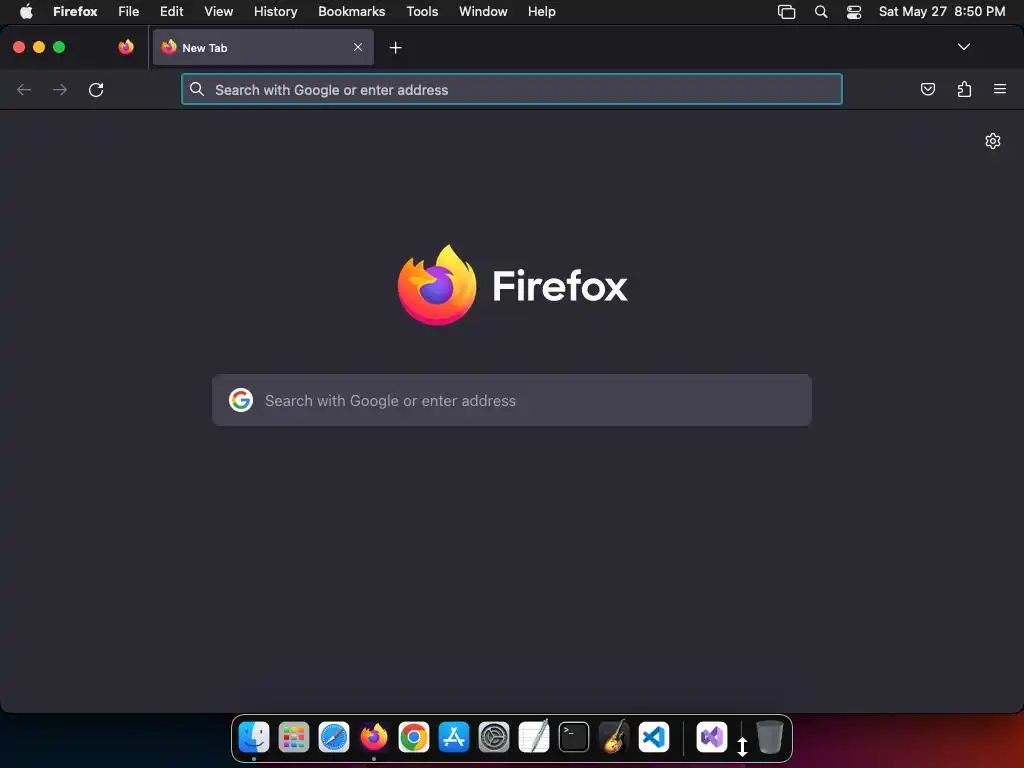The height and width of the screenshot is (768, 1024).
Task: Open the History menu
Action: click(x=276, y=11)
